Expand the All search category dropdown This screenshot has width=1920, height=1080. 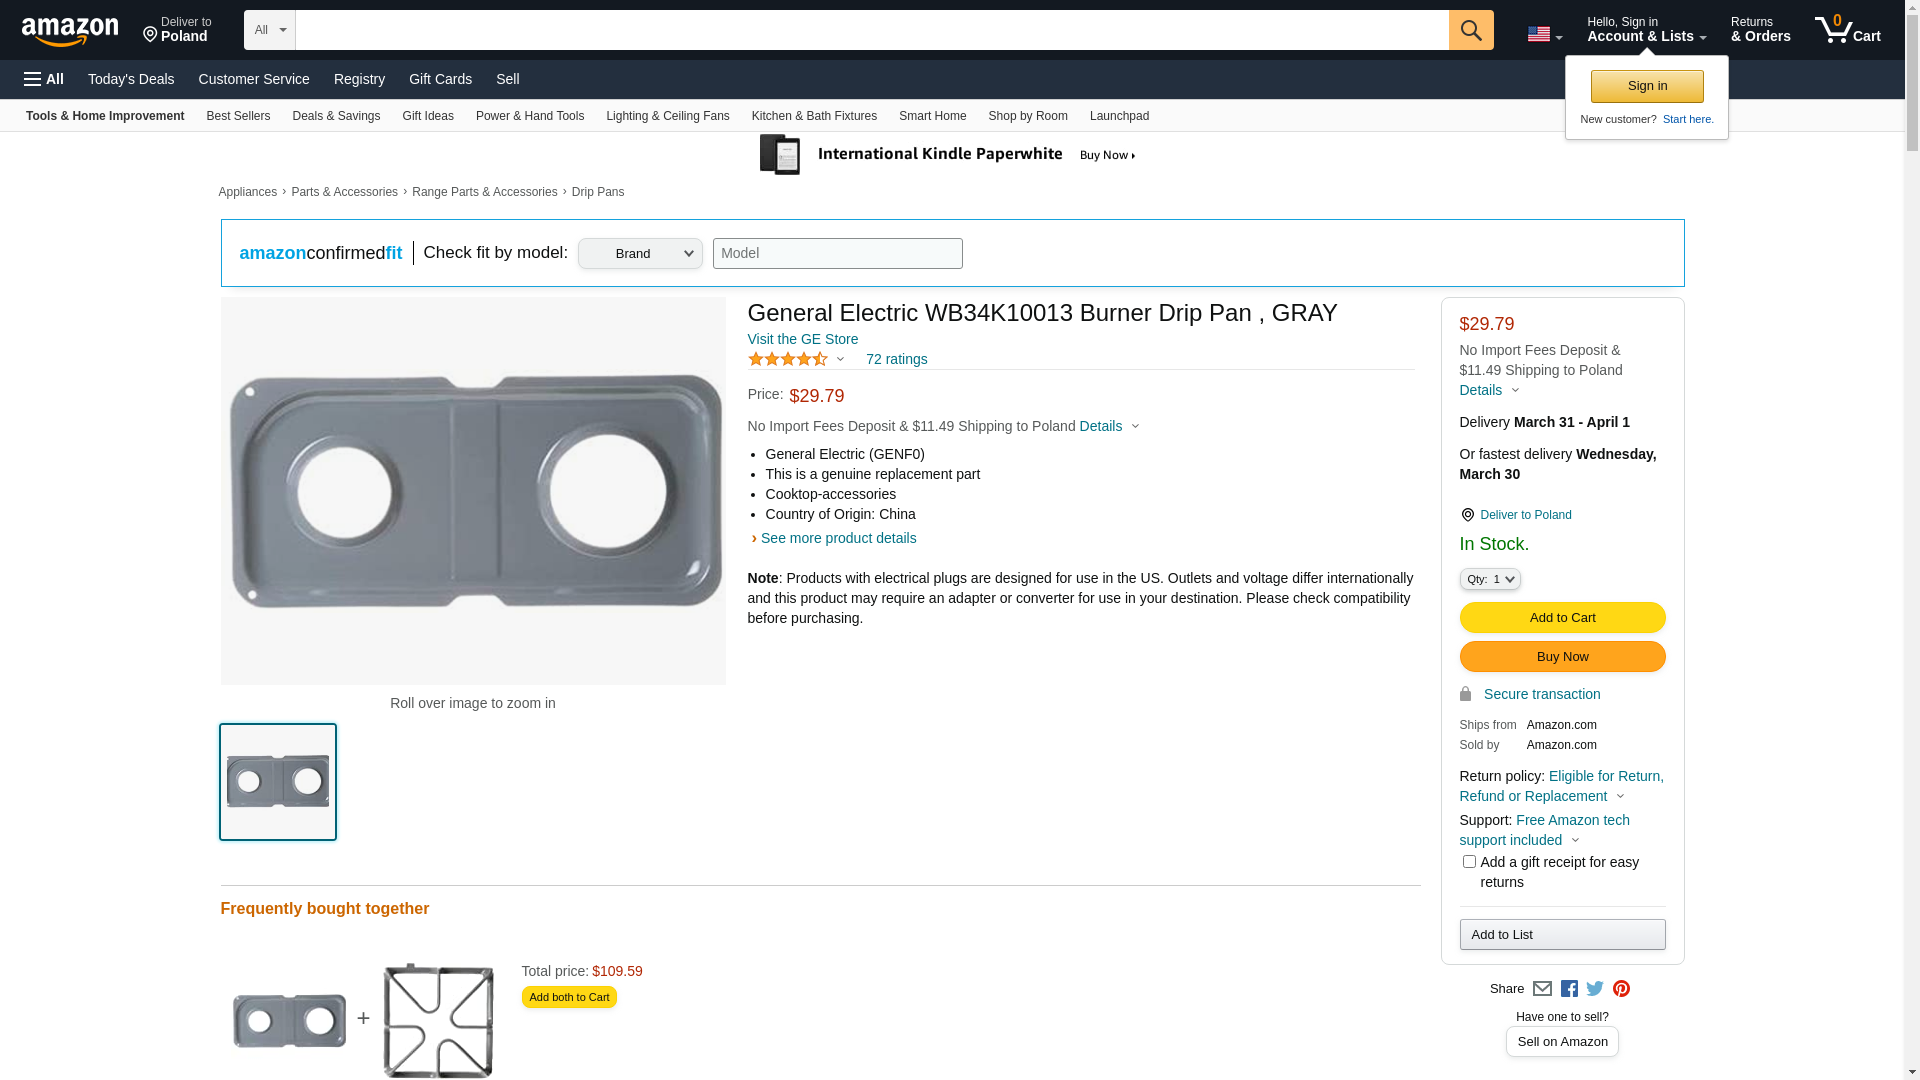pyautogui.click(x=269, y=30)
